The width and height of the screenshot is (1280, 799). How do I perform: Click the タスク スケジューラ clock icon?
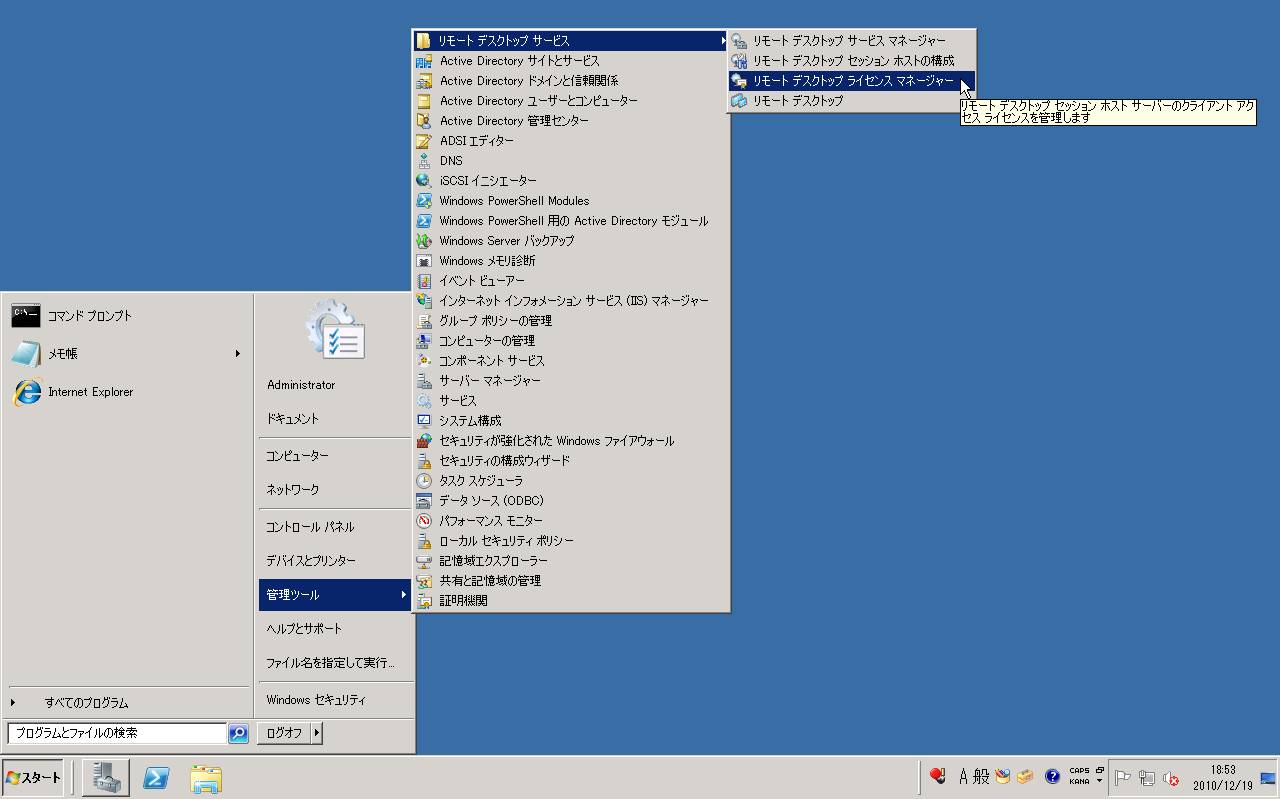click(424, 481)
